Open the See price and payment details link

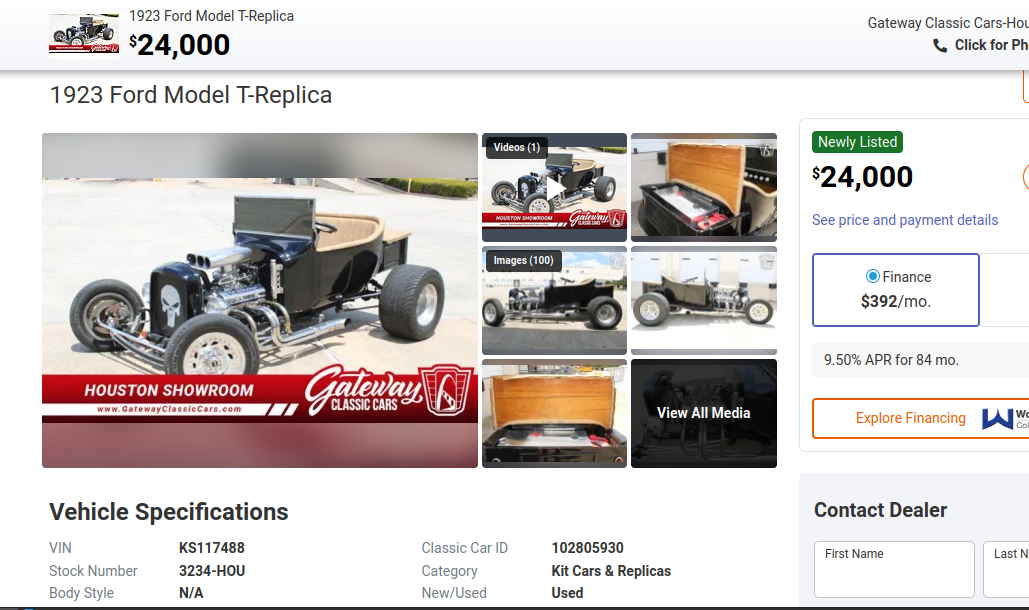[x=904, y=220]
